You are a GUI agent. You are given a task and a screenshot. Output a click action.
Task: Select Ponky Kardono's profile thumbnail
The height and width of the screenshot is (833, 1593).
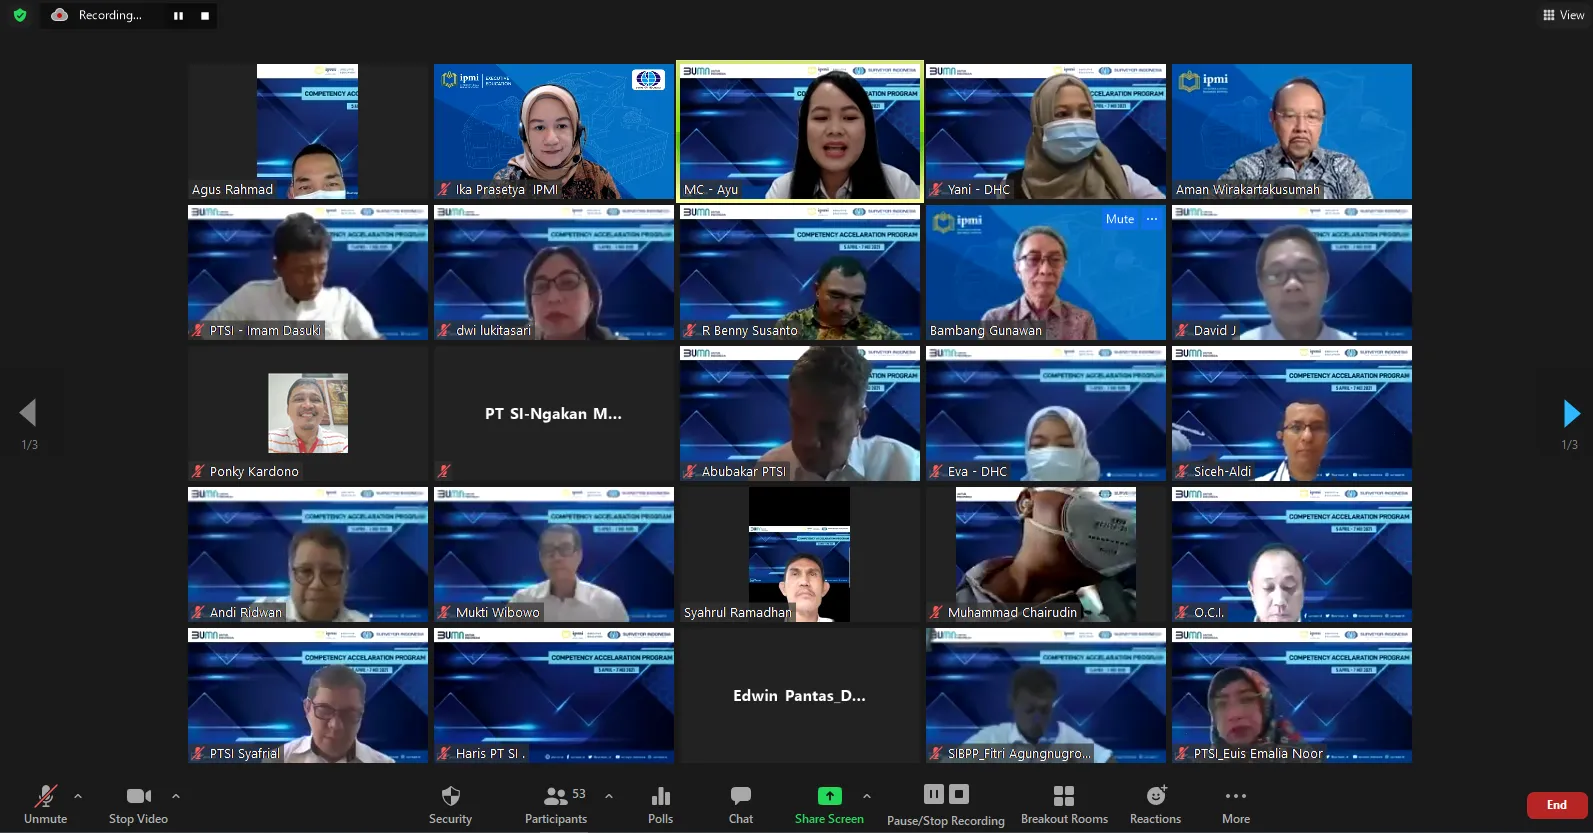(x=308, y=413)
